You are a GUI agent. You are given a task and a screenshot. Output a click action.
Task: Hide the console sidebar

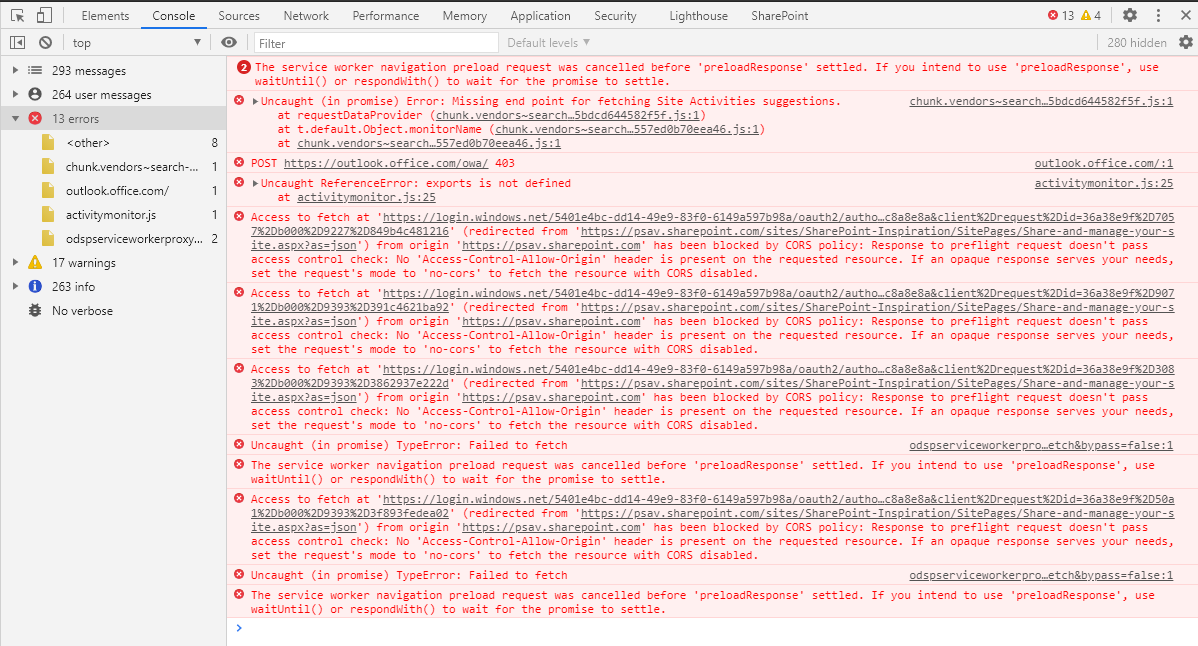15,42
